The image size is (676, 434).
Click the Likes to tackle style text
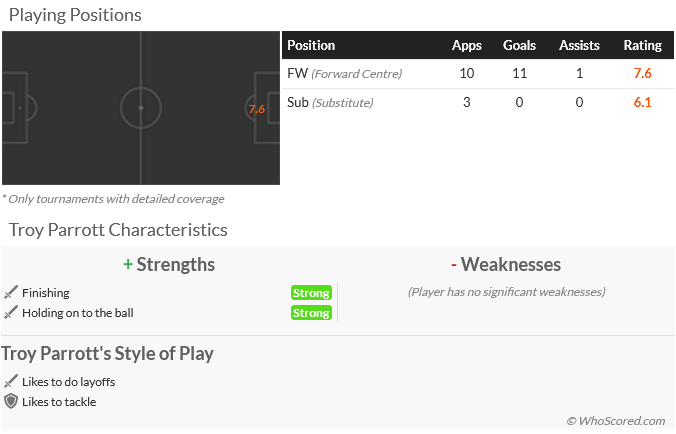[x=59, y=402]
